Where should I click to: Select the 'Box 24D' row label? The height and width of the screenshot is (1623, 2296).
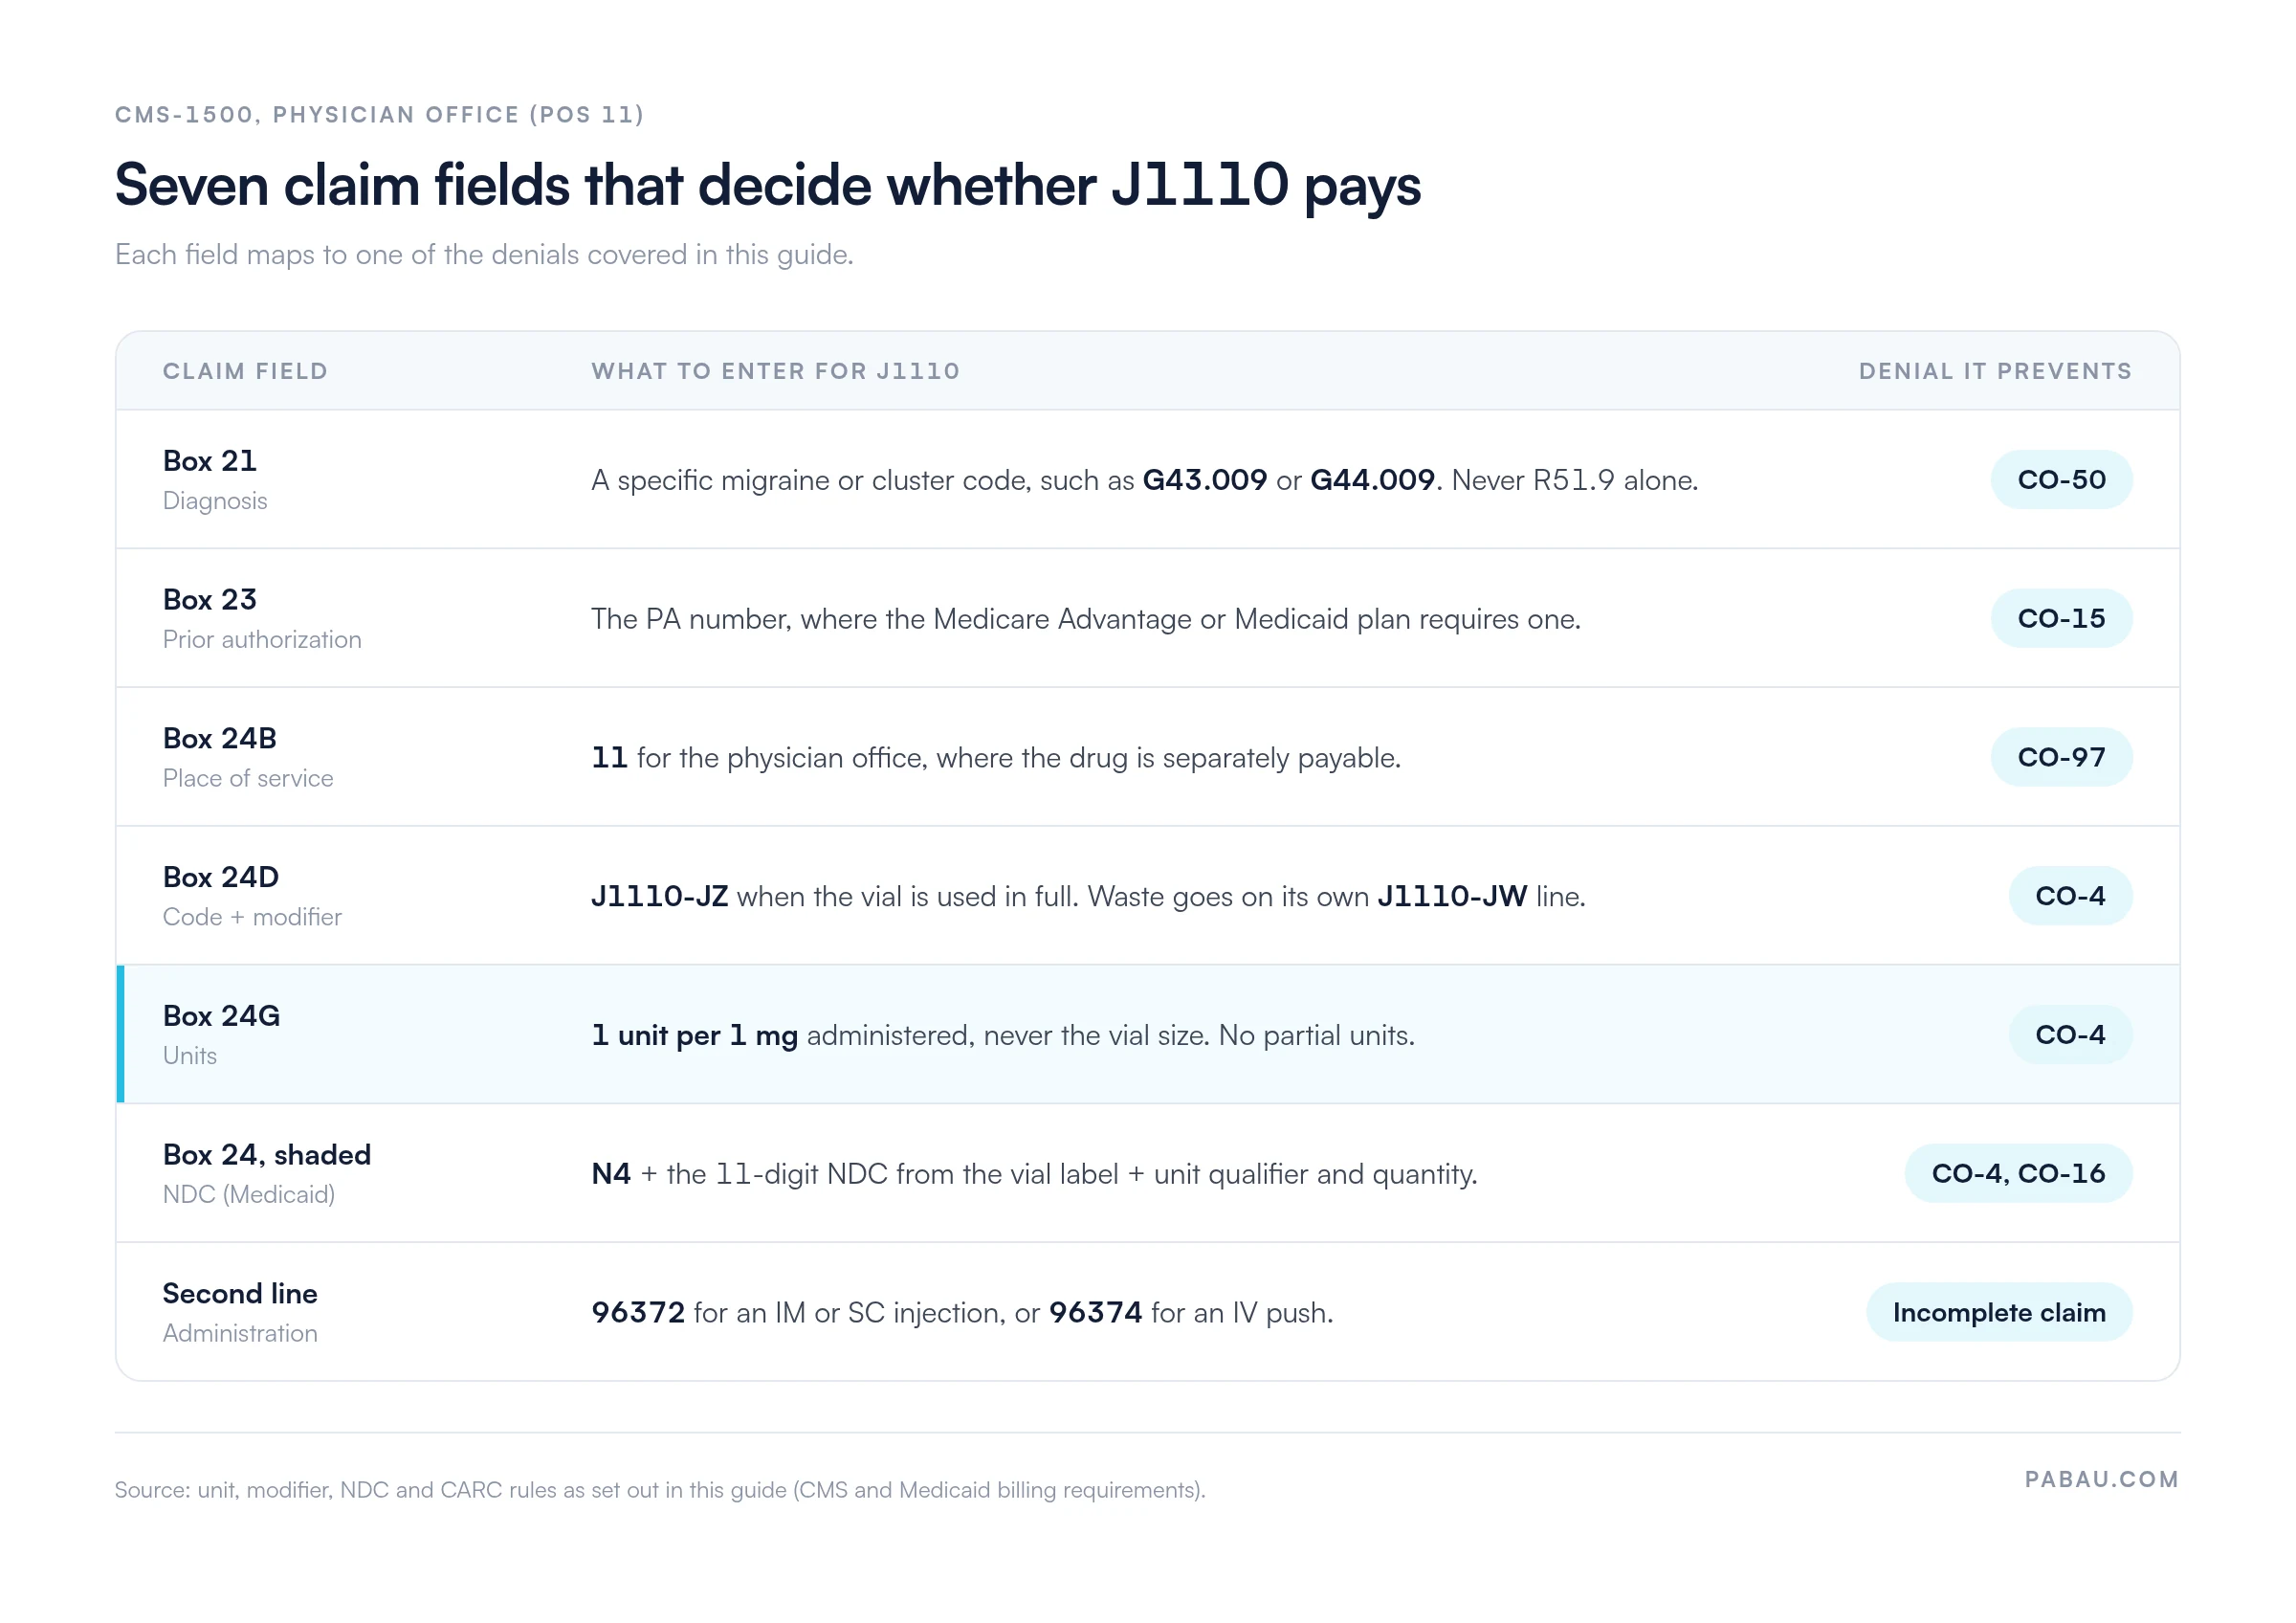click(221, 878)
